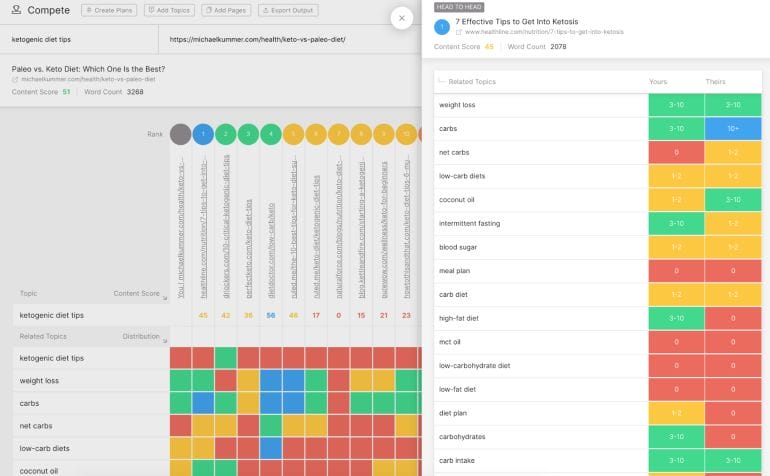Click intermittent fasting row label
The width and height of the screenshot is (770, 476).
[x=469, y=224]
